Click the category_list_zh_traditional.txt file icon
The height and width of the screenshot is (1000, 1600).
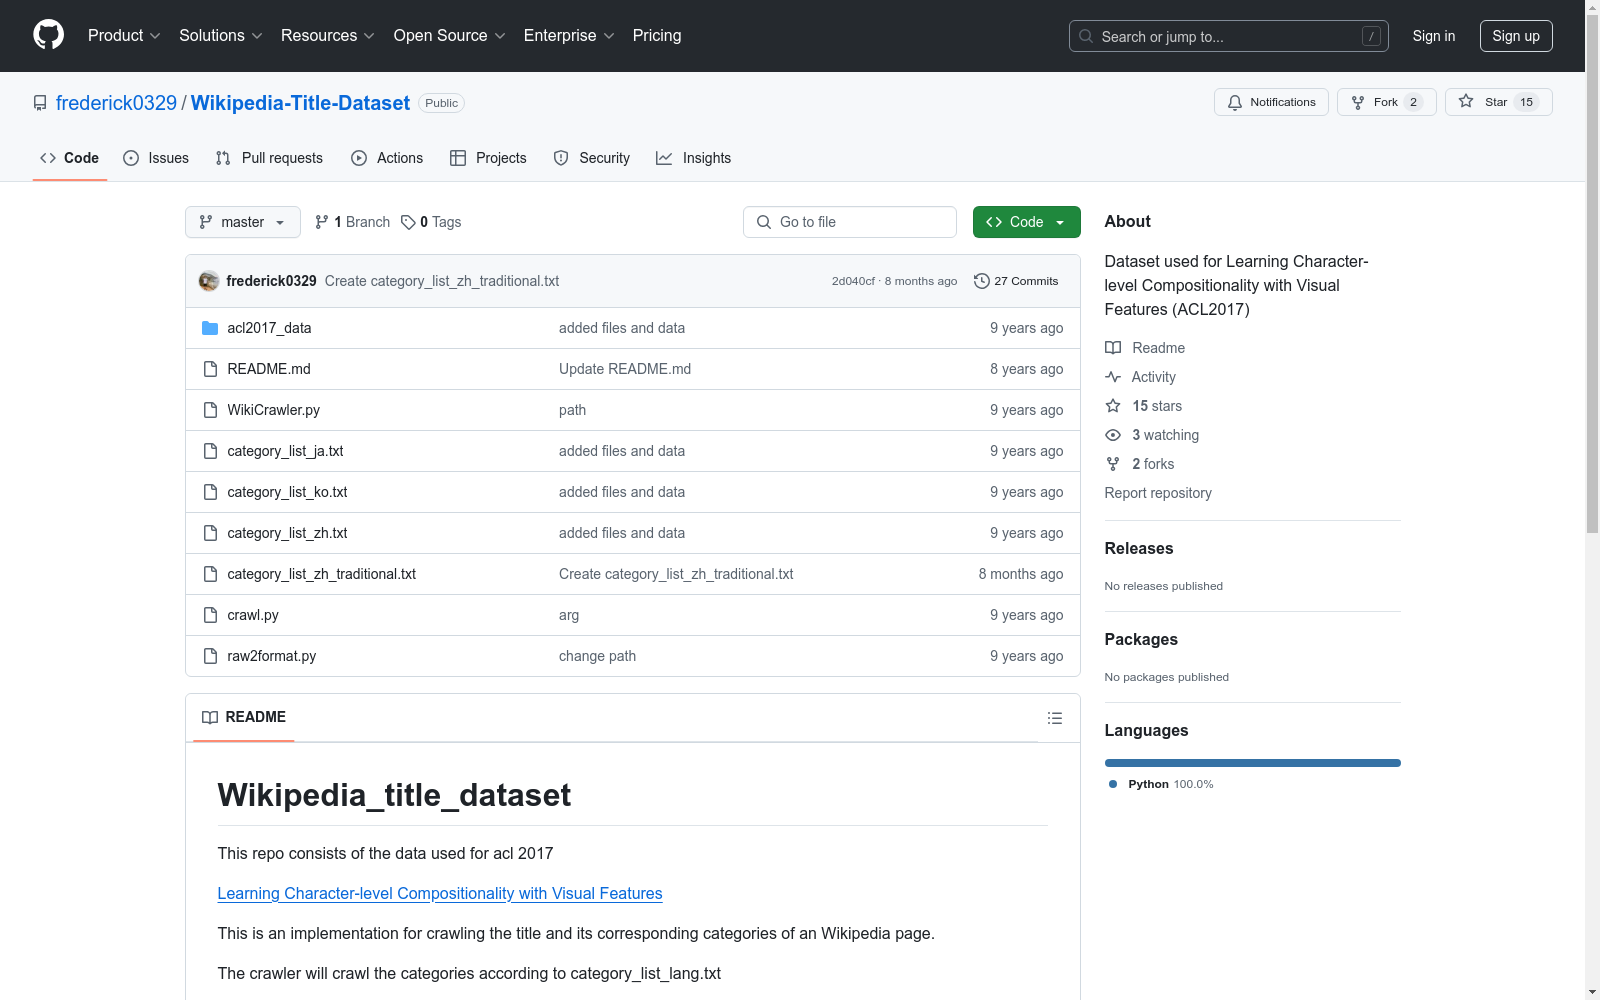click(x=210, y=574)
